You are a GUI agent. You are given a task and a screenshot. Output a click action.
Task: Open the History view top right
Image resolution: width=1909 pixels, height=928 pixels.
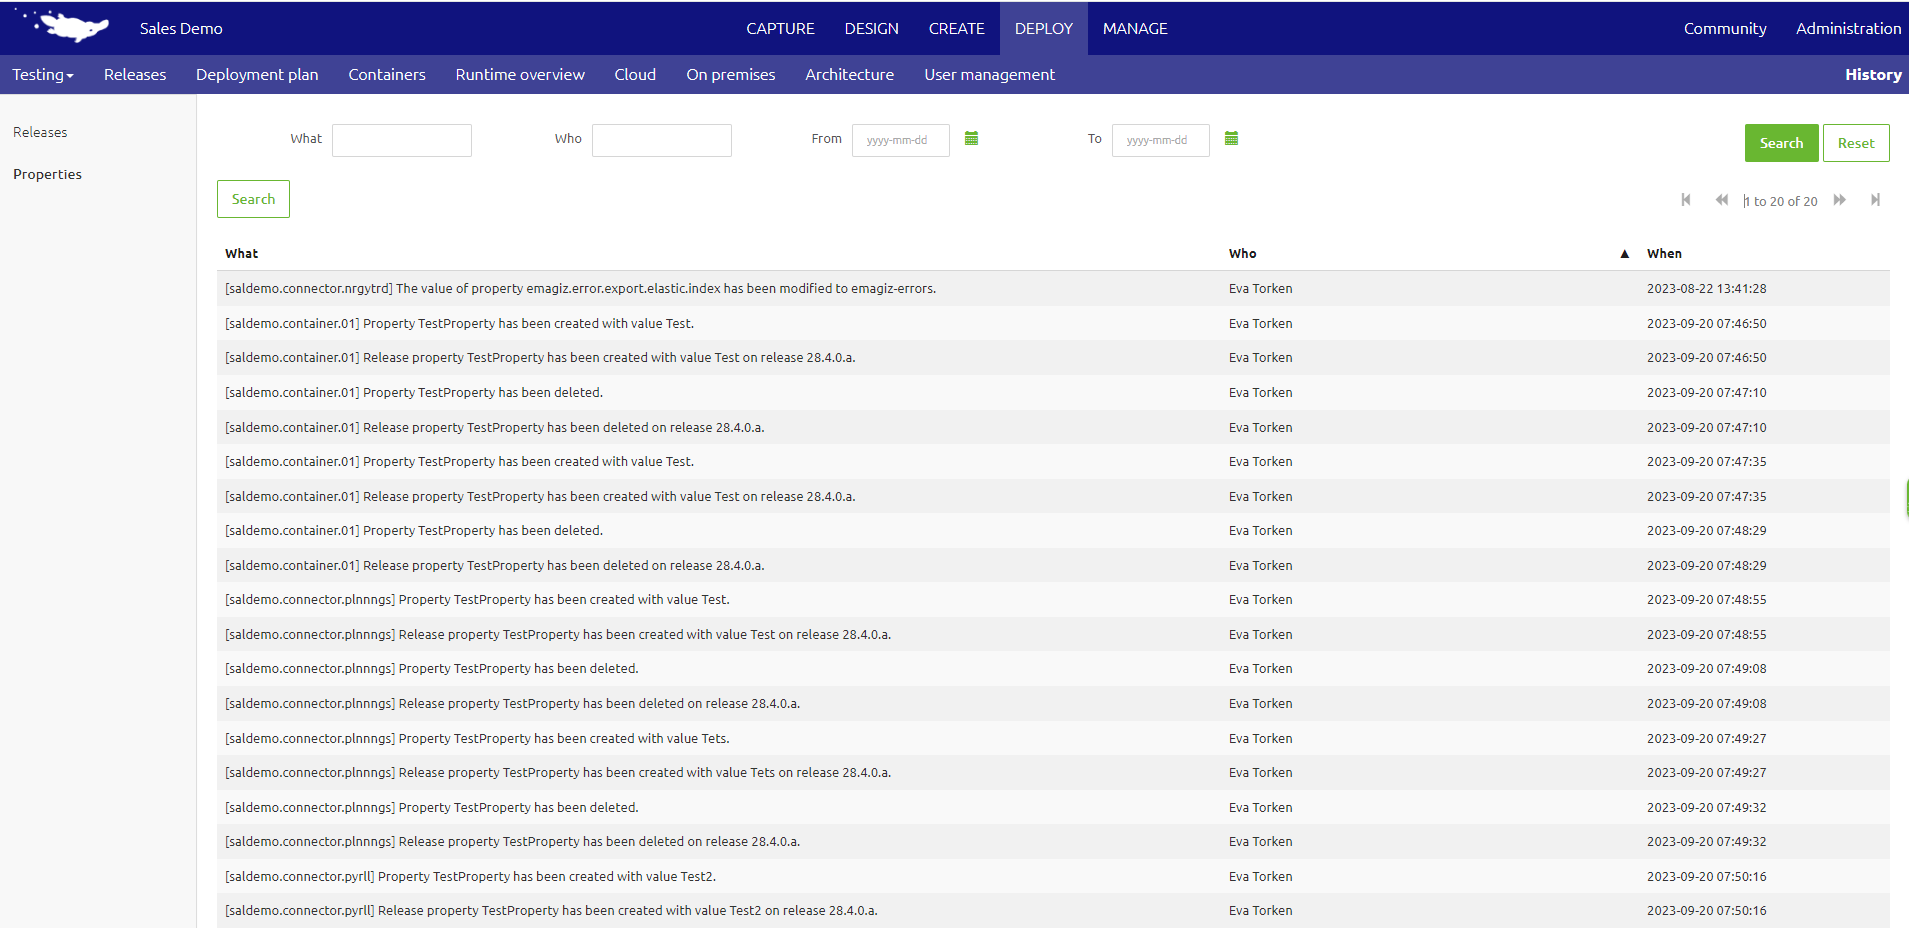[1874, 74]
